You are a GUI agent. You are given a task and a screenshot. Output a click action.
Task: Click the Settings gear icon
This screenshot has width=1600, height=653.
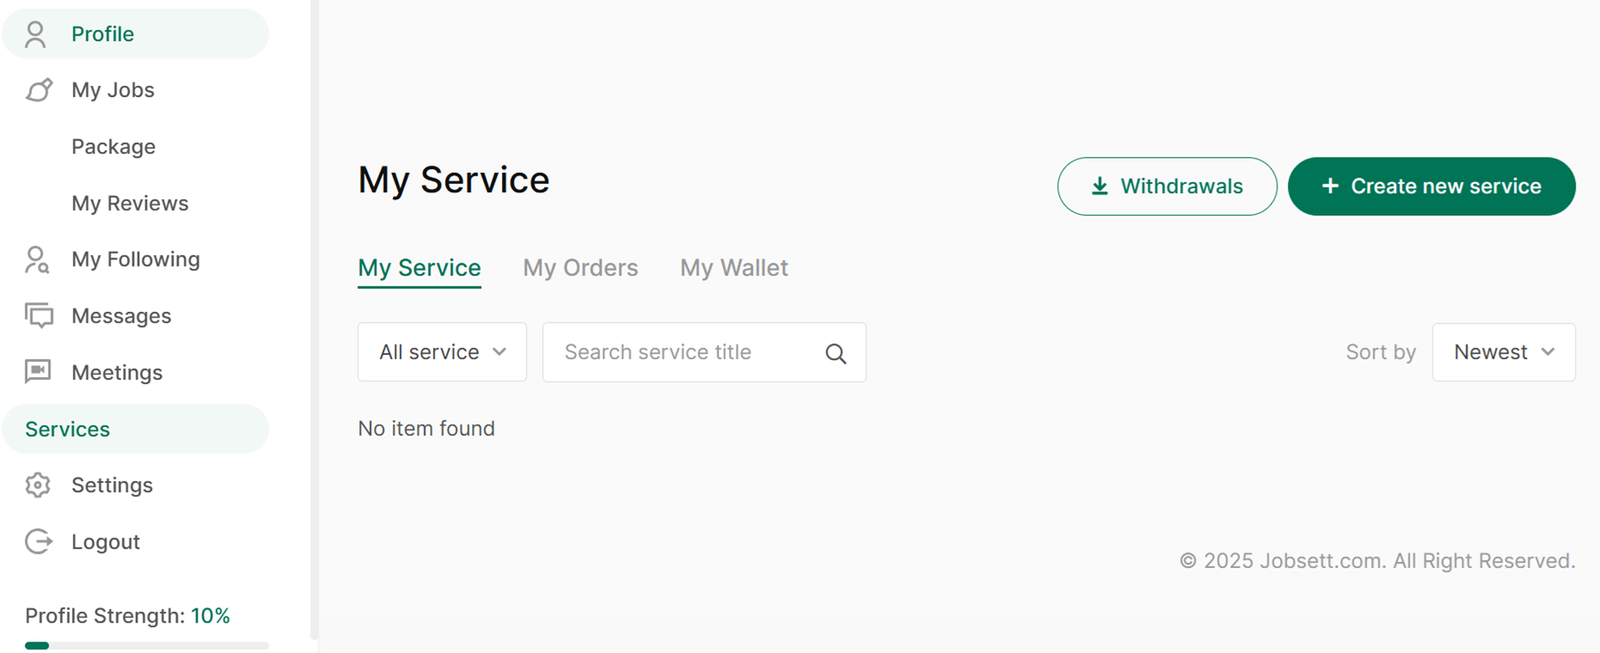[x=38, y=485]
